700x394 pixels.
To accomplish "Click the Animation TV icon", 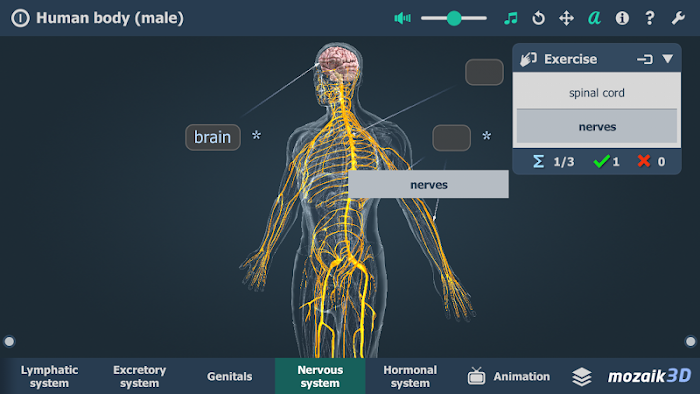I will [x=476, y=376].
